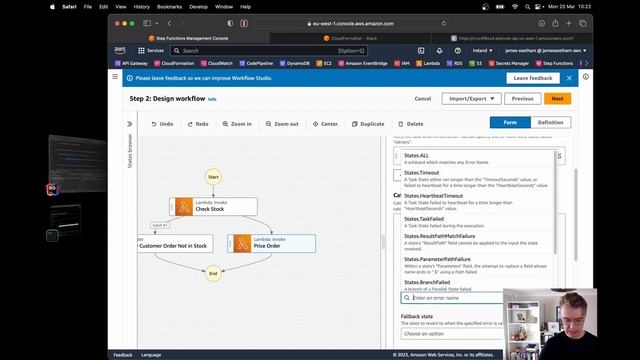Click the Previous button
640x360 pixels.
522,99
